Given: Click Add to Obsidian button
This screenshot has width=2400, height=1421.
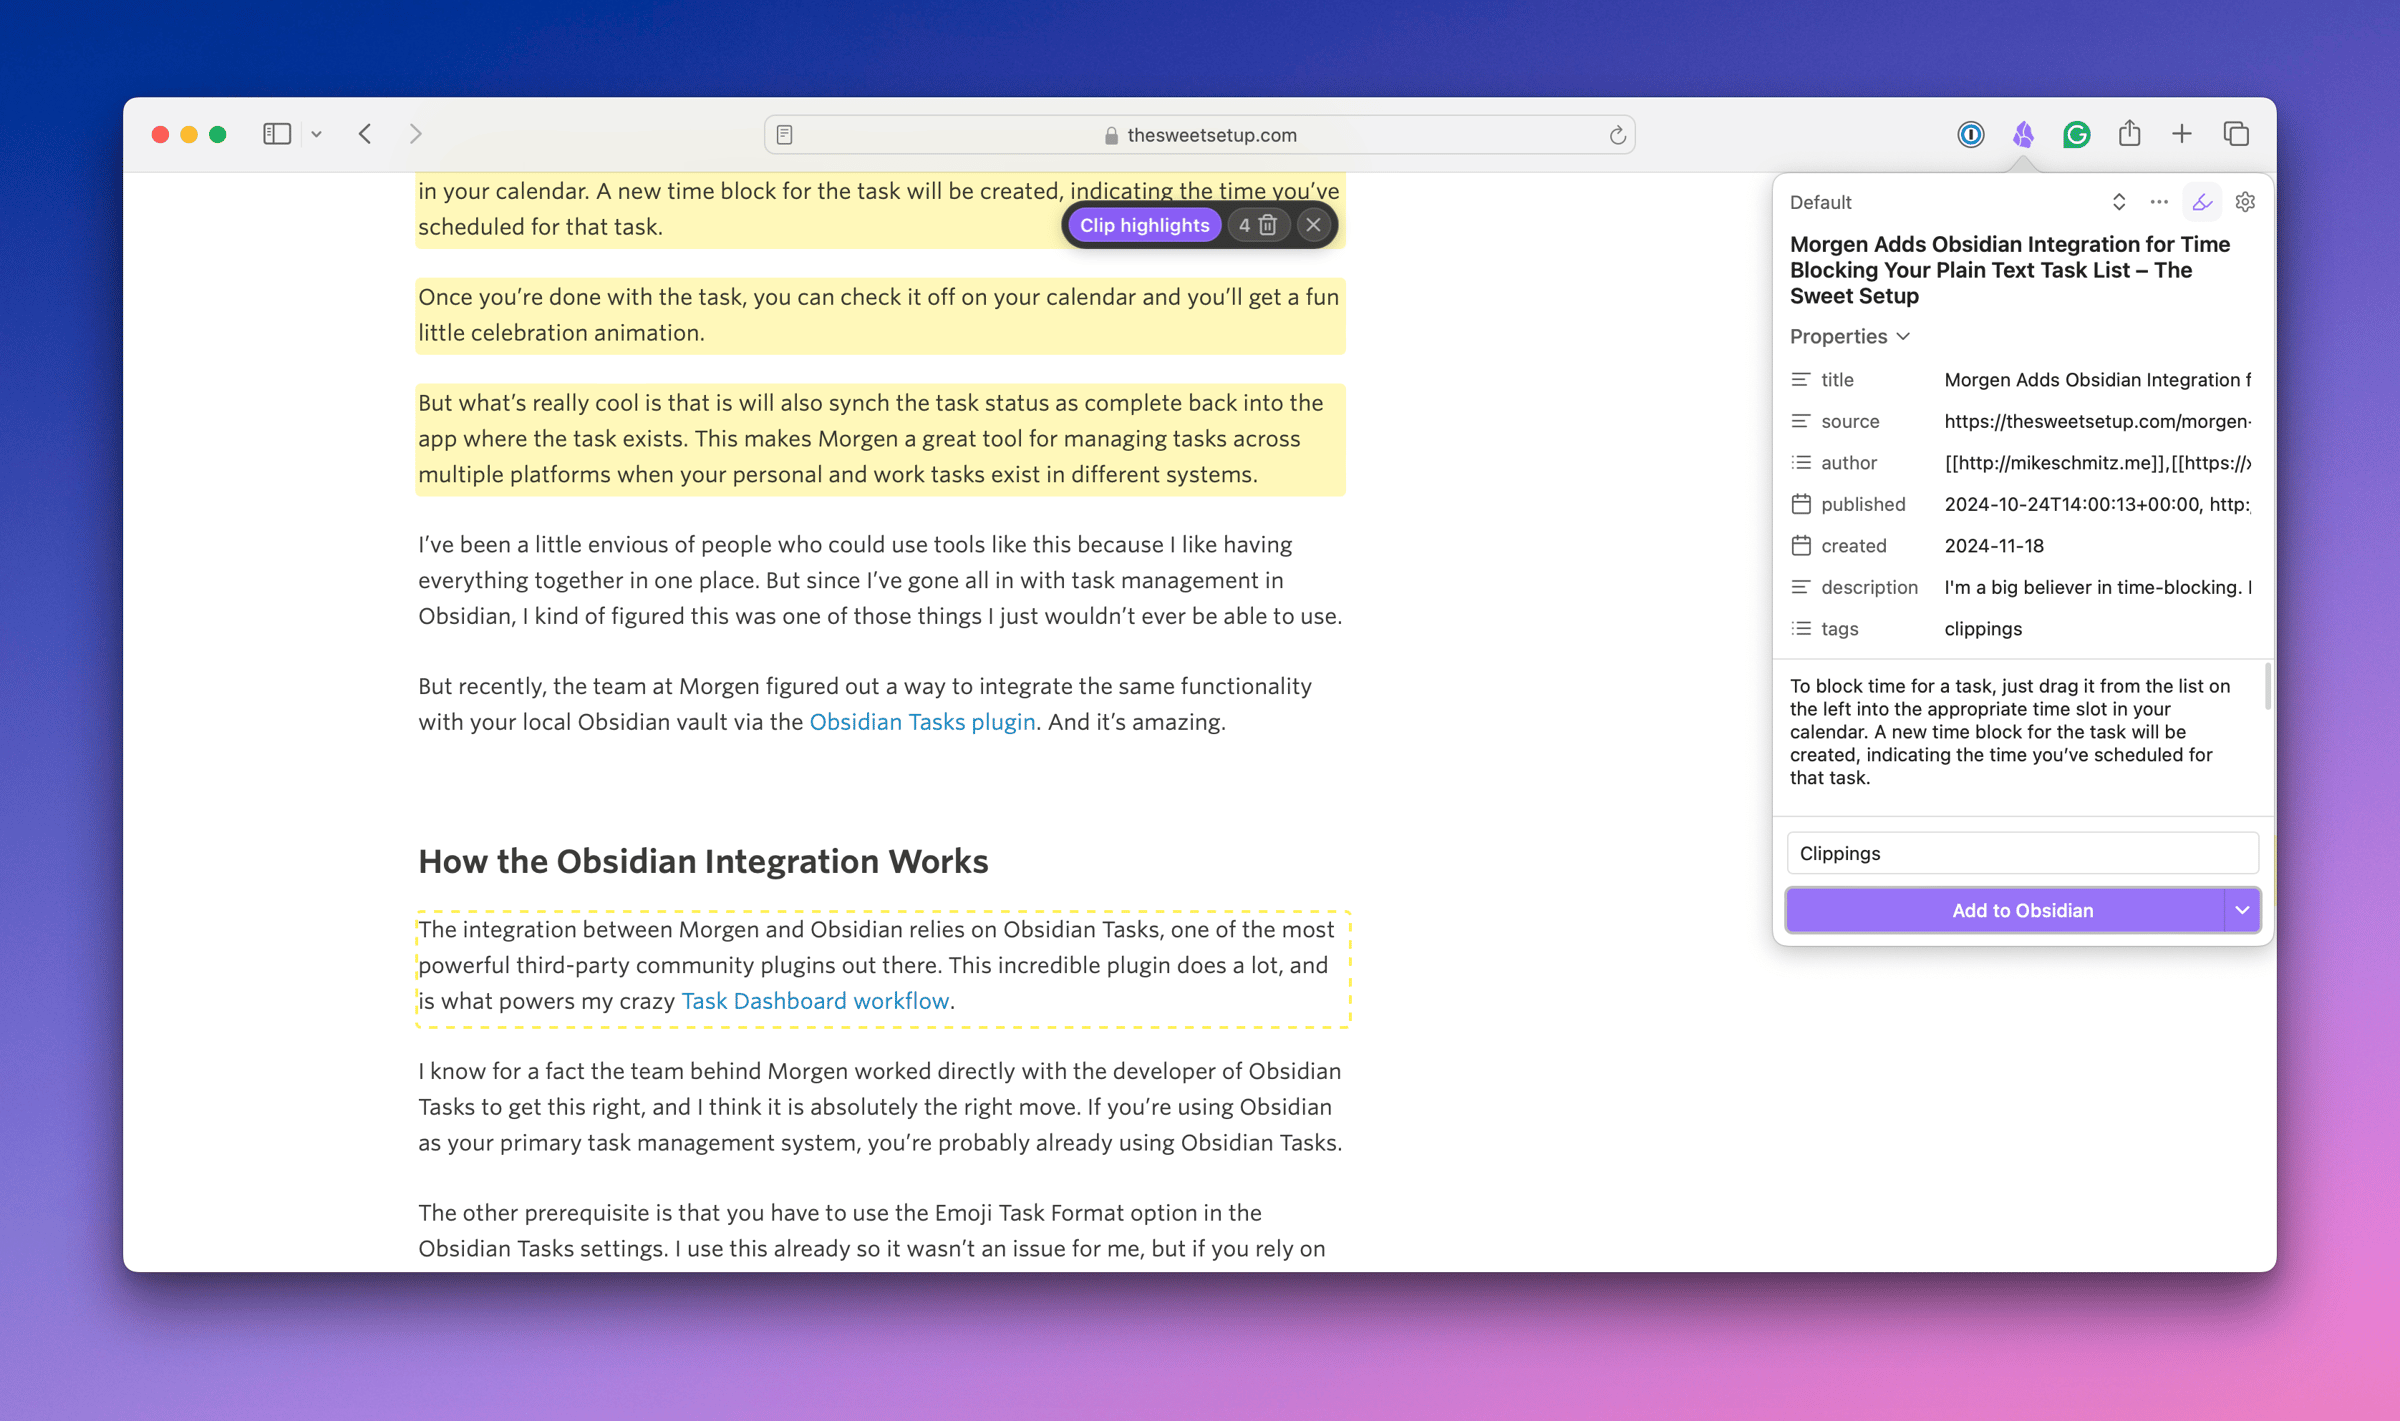Looking at the screenshot, I should click(x=2005, y=910).
